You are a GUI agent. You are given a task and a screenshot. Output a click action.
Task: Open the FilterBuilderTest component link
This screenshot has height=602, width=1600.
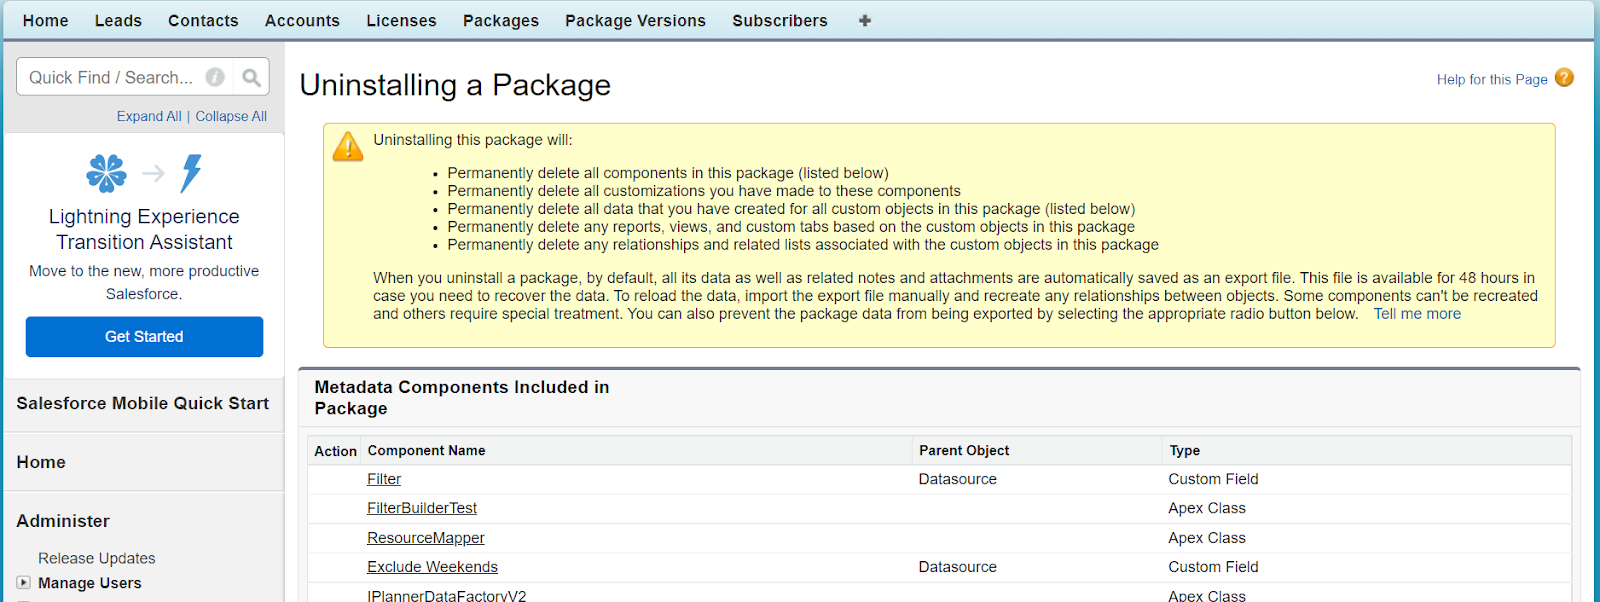[422, 508]
